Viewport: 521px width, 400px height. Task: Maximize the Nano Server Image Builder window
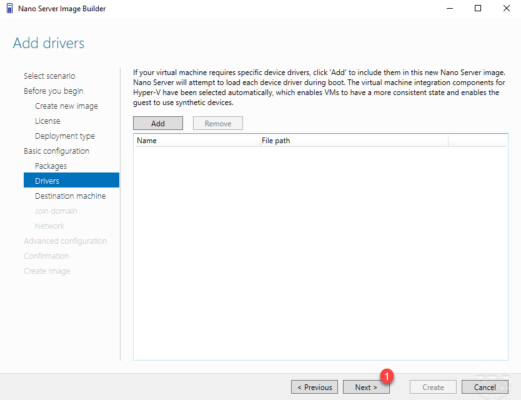(x=478, y=8)
